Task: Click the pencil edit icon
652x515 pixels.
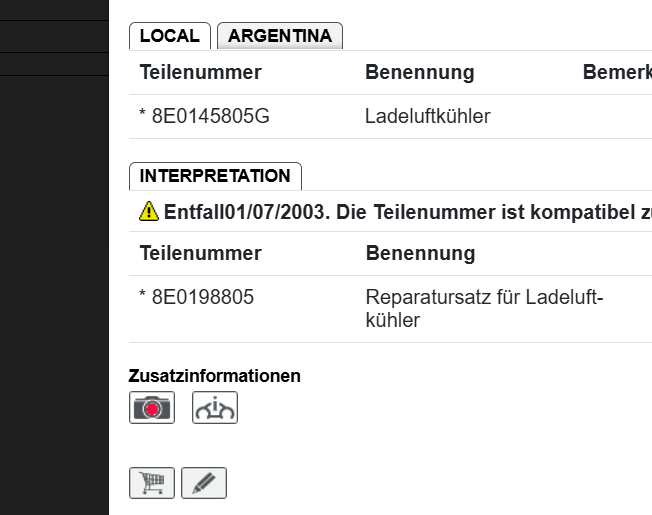Action: click(204, 483)
